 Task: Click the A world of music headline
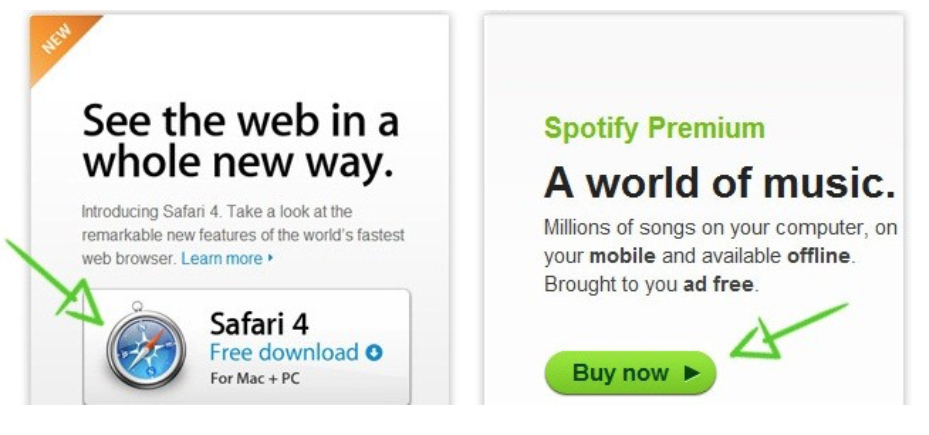(x=719, y=183)
